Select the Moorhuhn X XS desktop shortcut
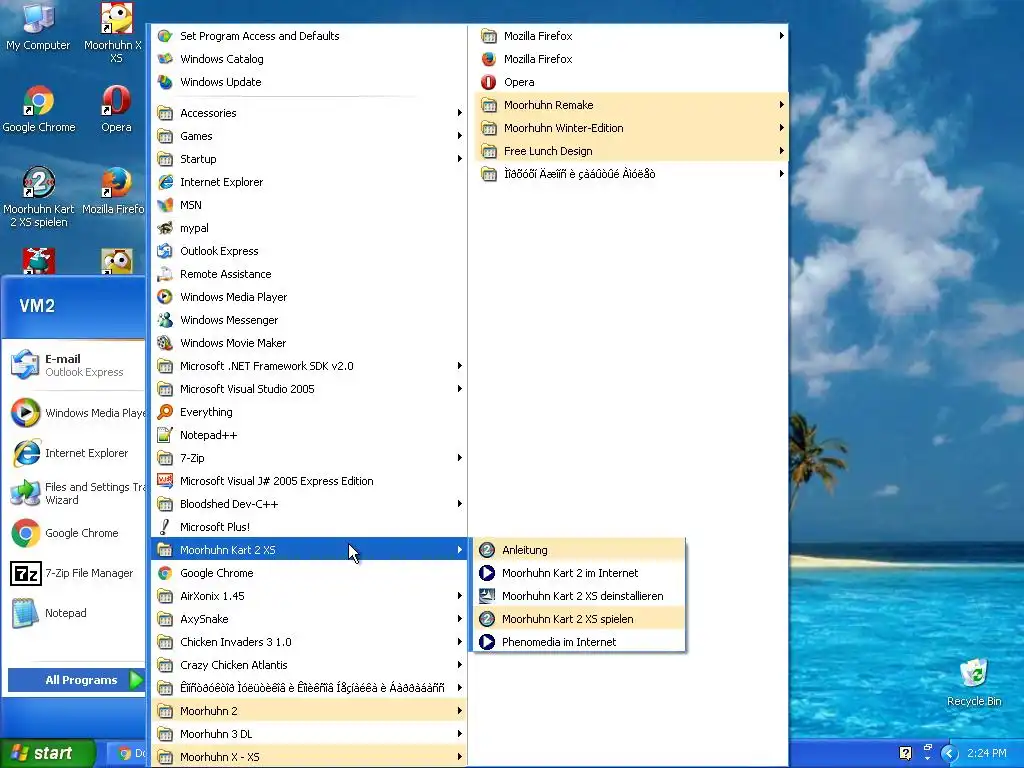 (115, 33)
